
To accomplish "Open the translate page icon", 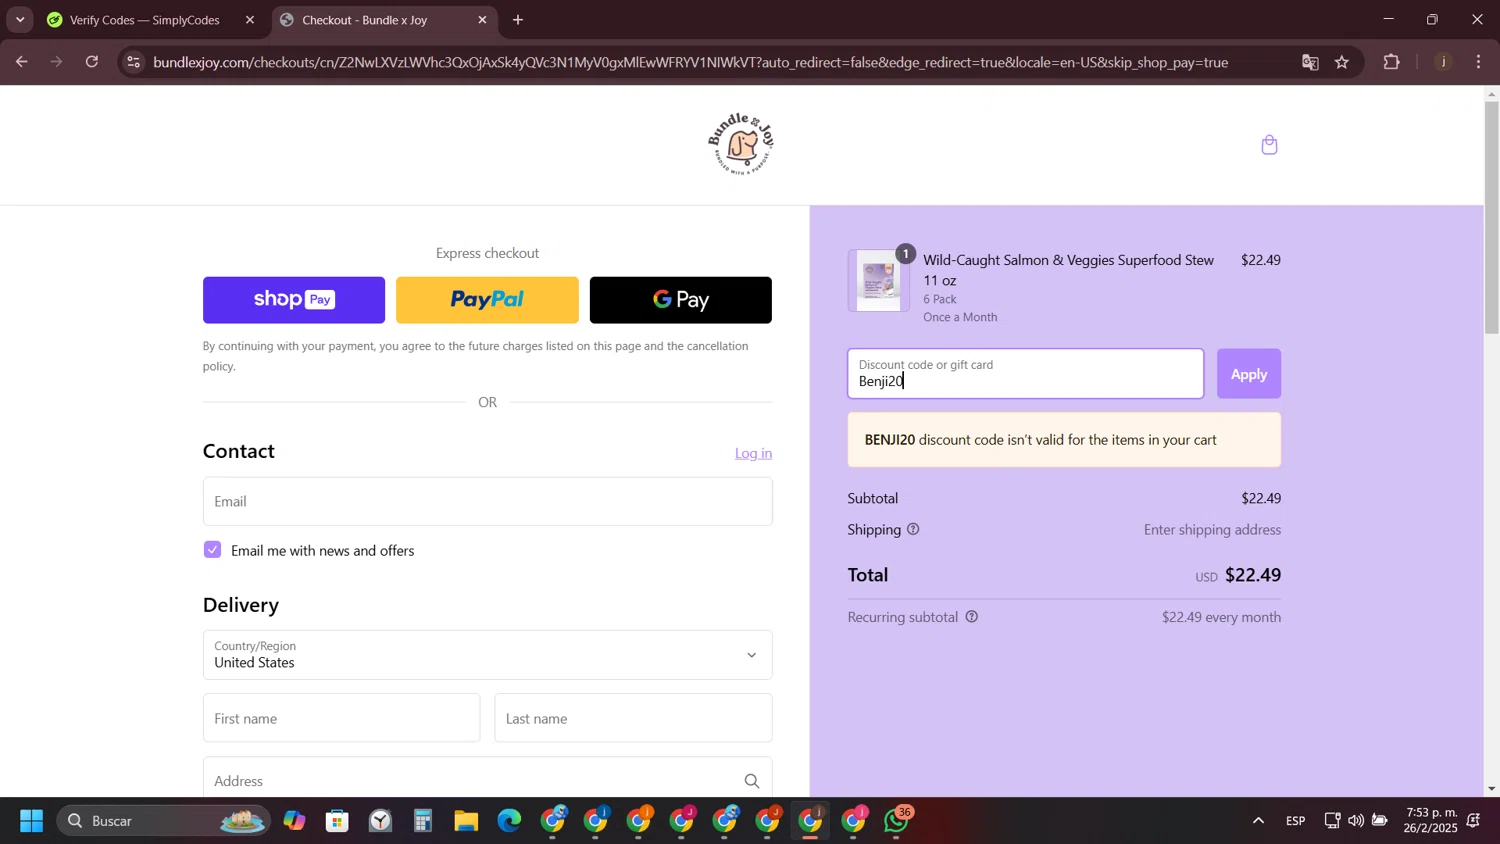I will click(x=1310, y=62).
